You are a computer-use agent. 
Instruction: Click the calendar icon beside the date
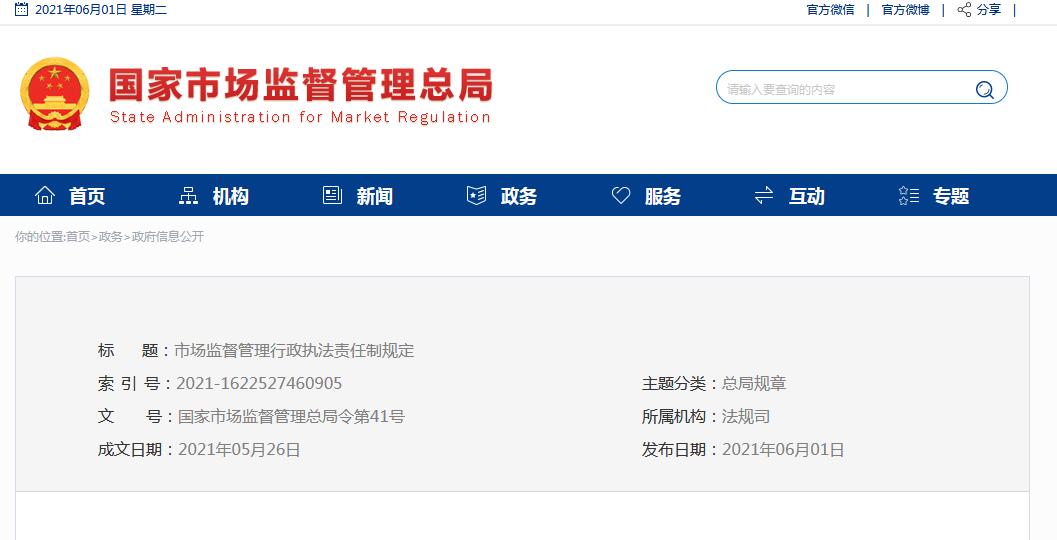click(22, 9)
